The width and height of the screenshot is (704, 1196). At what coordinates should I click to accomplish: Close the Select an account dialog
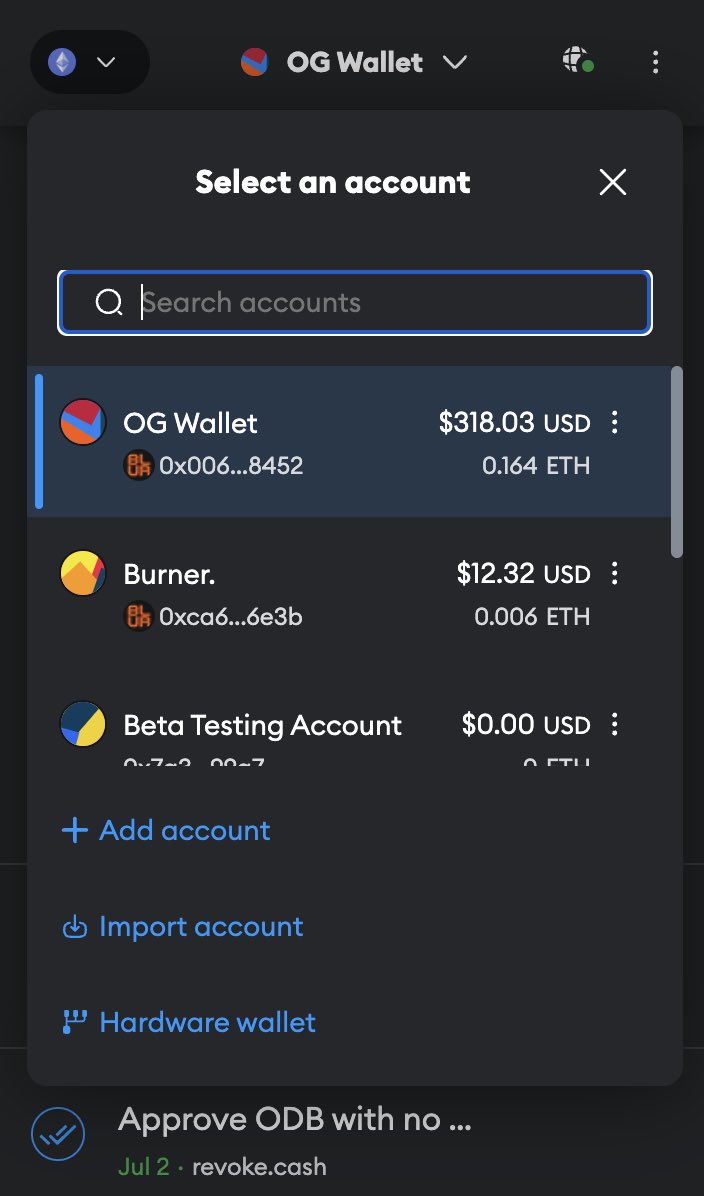[612, 182]
